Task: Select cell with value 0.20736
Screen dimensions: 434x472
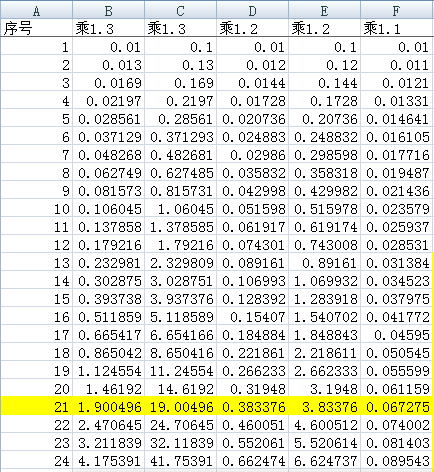Action: click(324, 119)
